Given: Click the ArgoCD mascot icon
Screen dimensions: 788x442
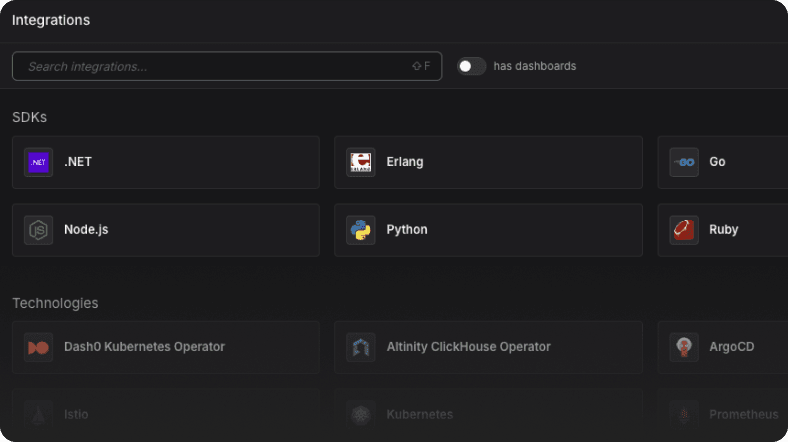Looking at the screenshot, I should pos(684,347).
